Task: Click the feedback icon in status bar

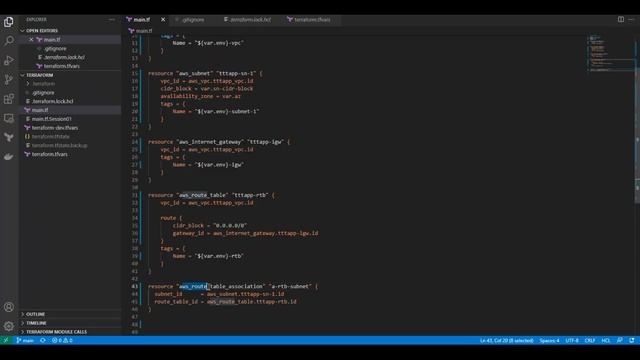Action: click(x=620, y=340)
